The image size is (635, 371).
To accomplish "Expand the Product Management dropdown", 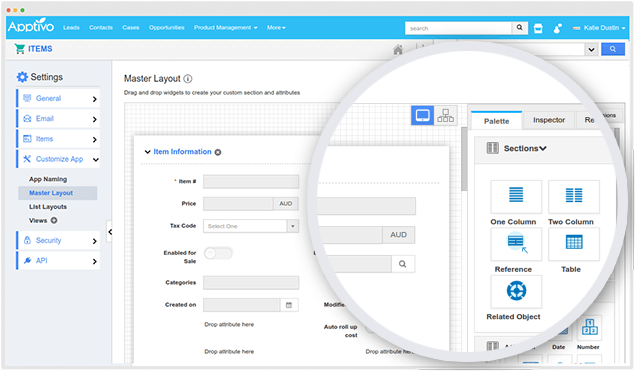I will click(x=226, y=28).
